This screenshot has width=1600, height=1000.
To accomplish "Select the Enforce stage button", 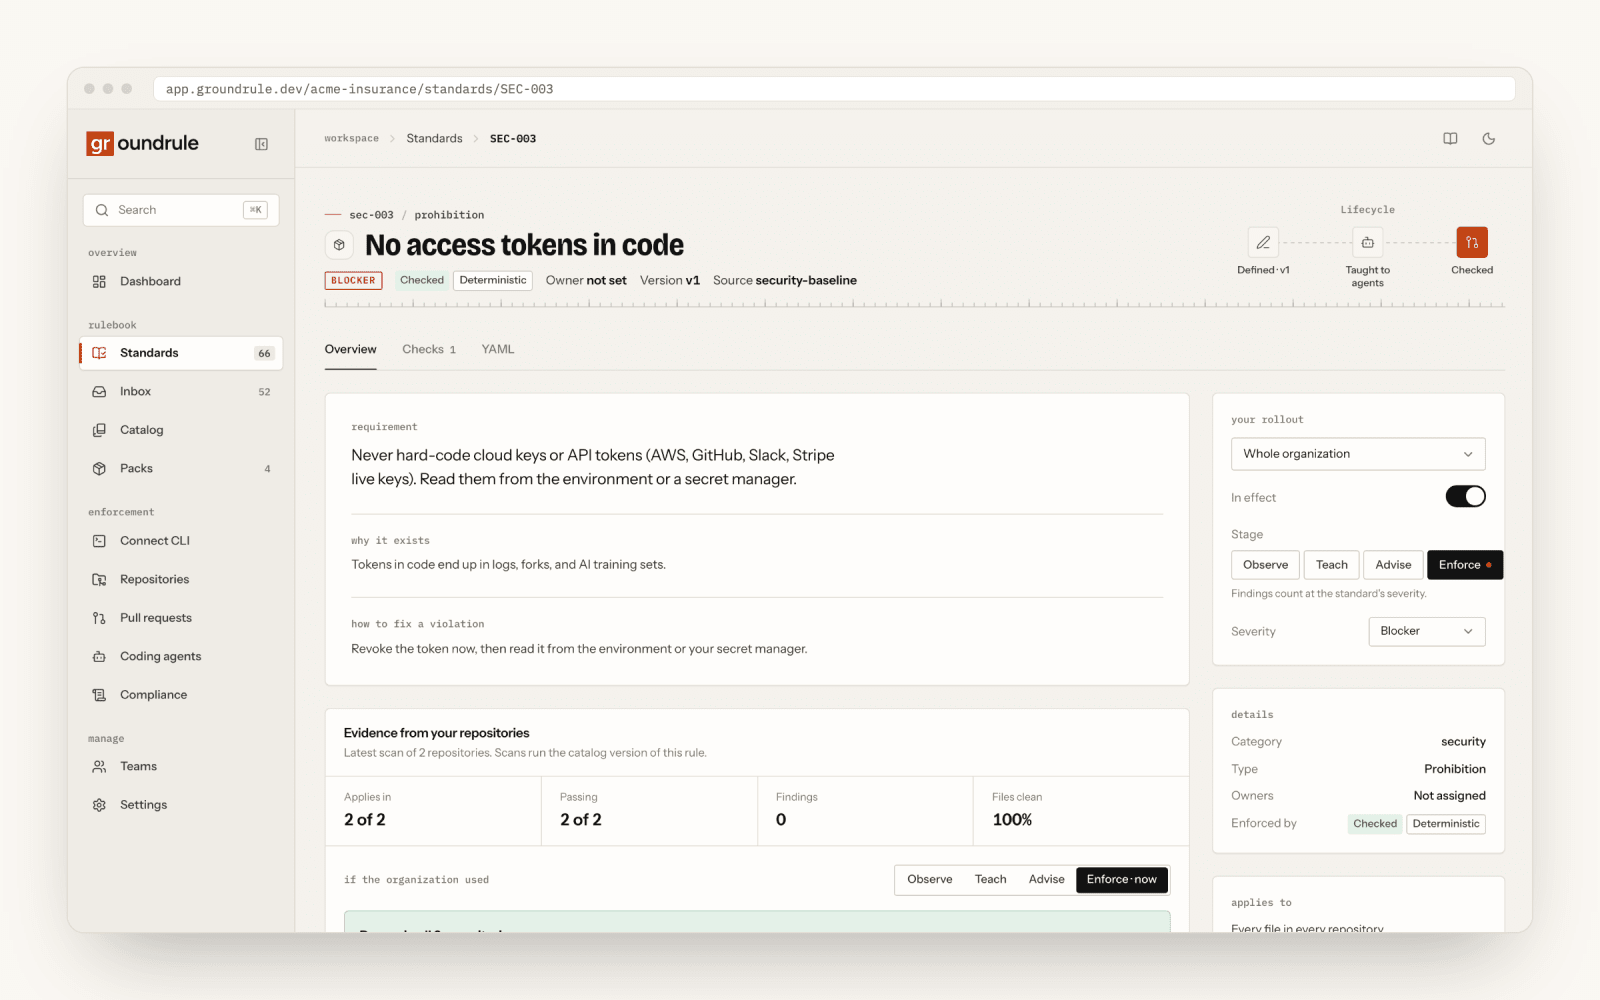I will tap(1465, 565).
